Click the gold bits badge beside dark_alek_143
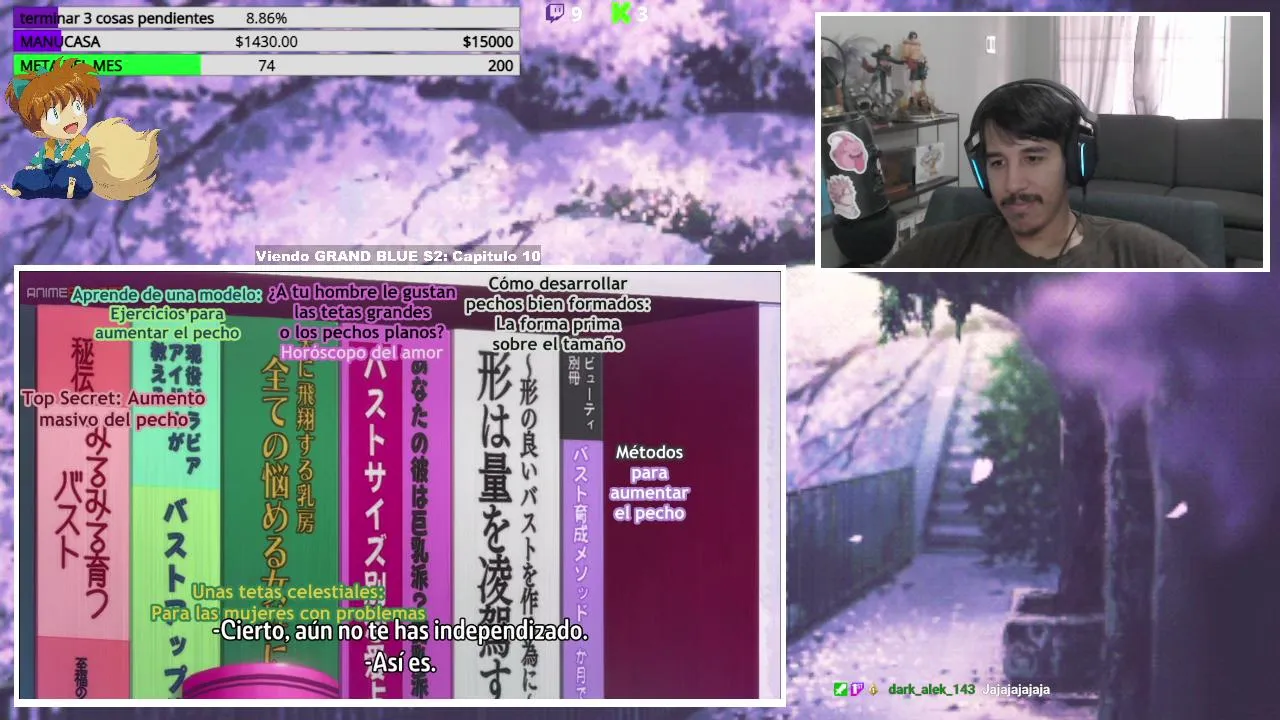Screen dimensions: 1280x720 pyautogui.click(x=873, y=689)
